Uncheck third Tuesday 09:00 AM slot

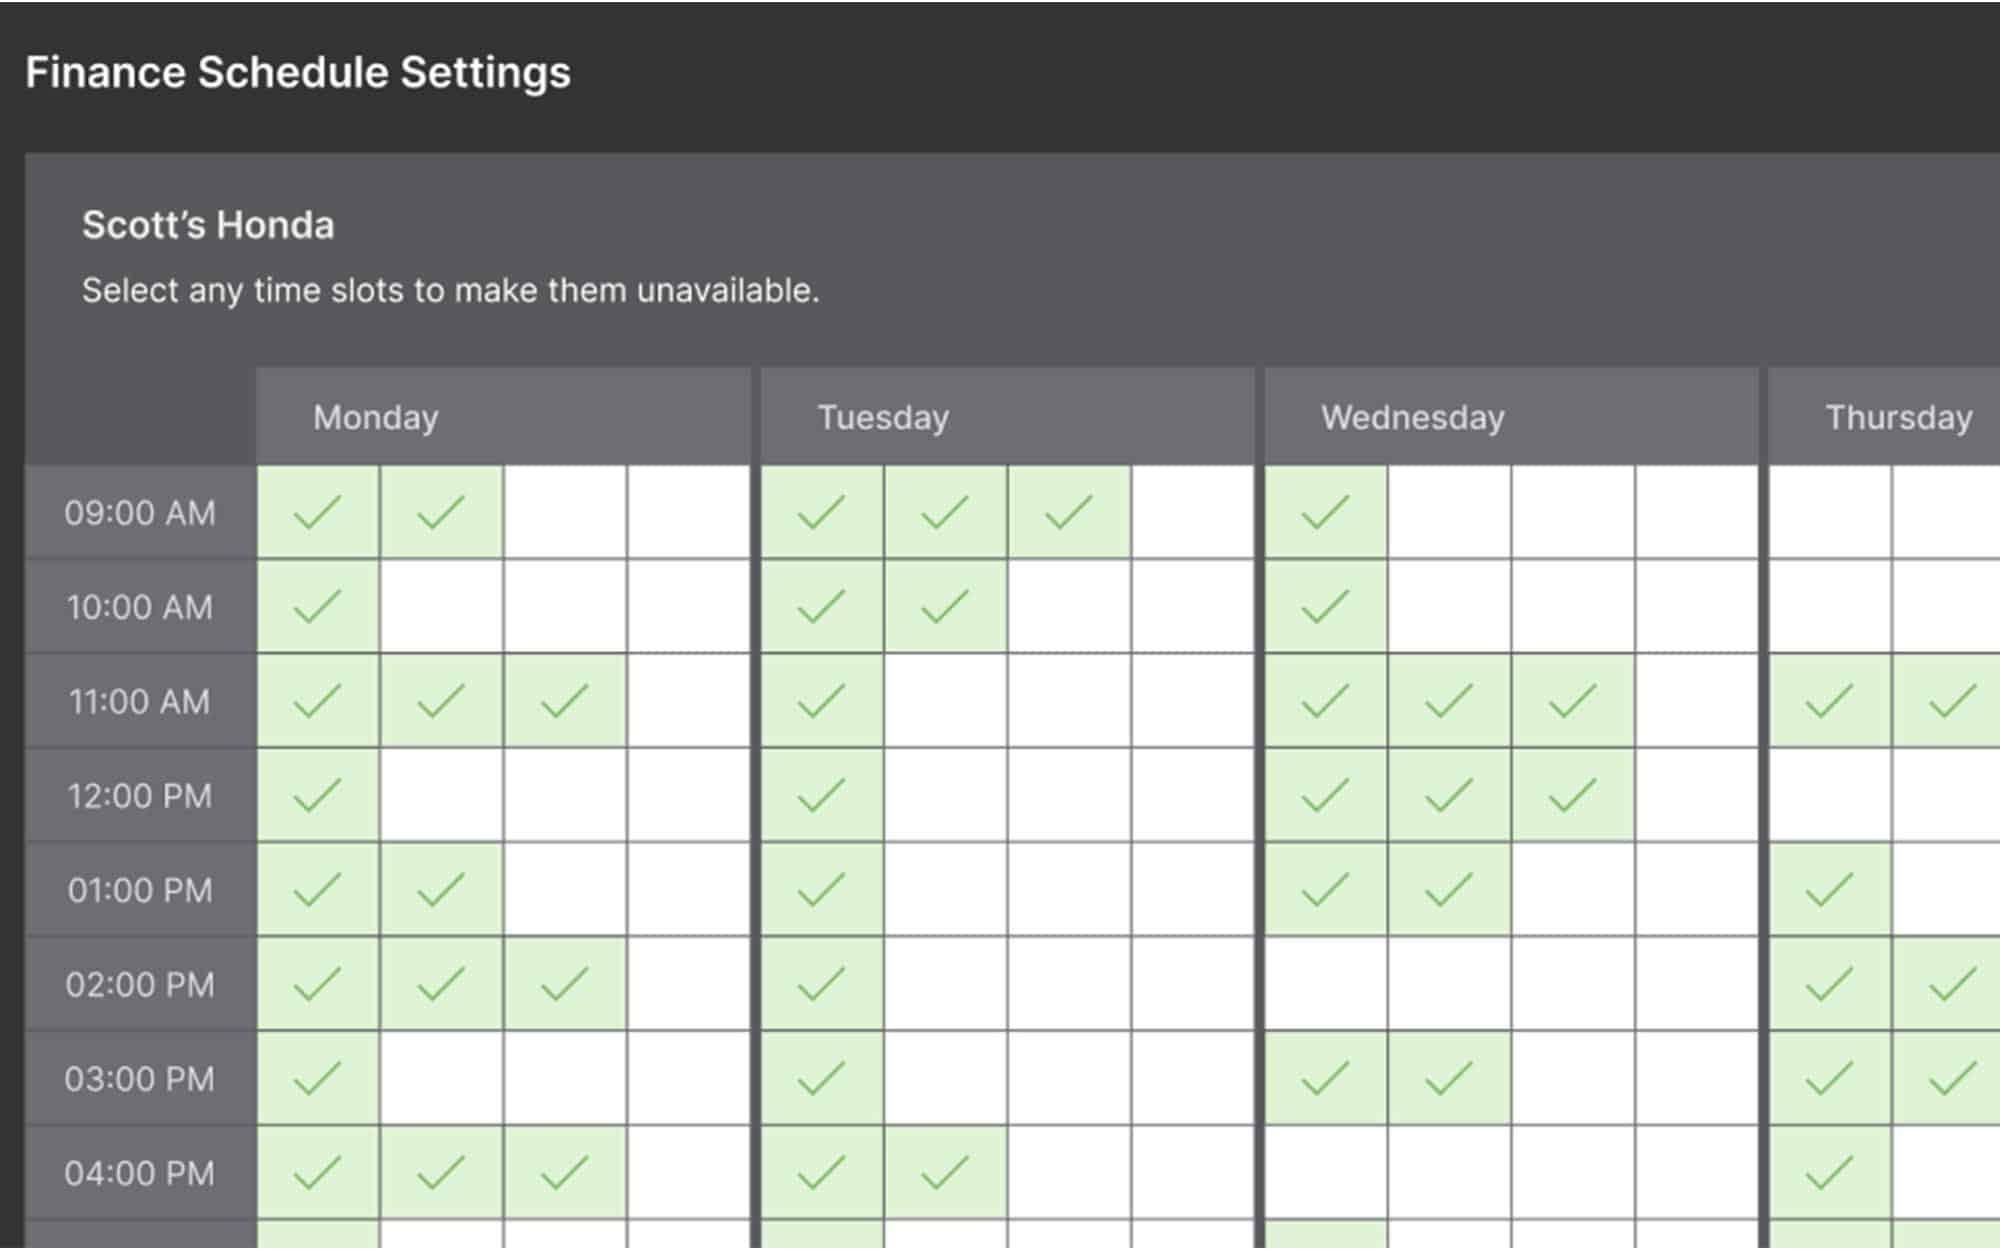pos(1069,512)
